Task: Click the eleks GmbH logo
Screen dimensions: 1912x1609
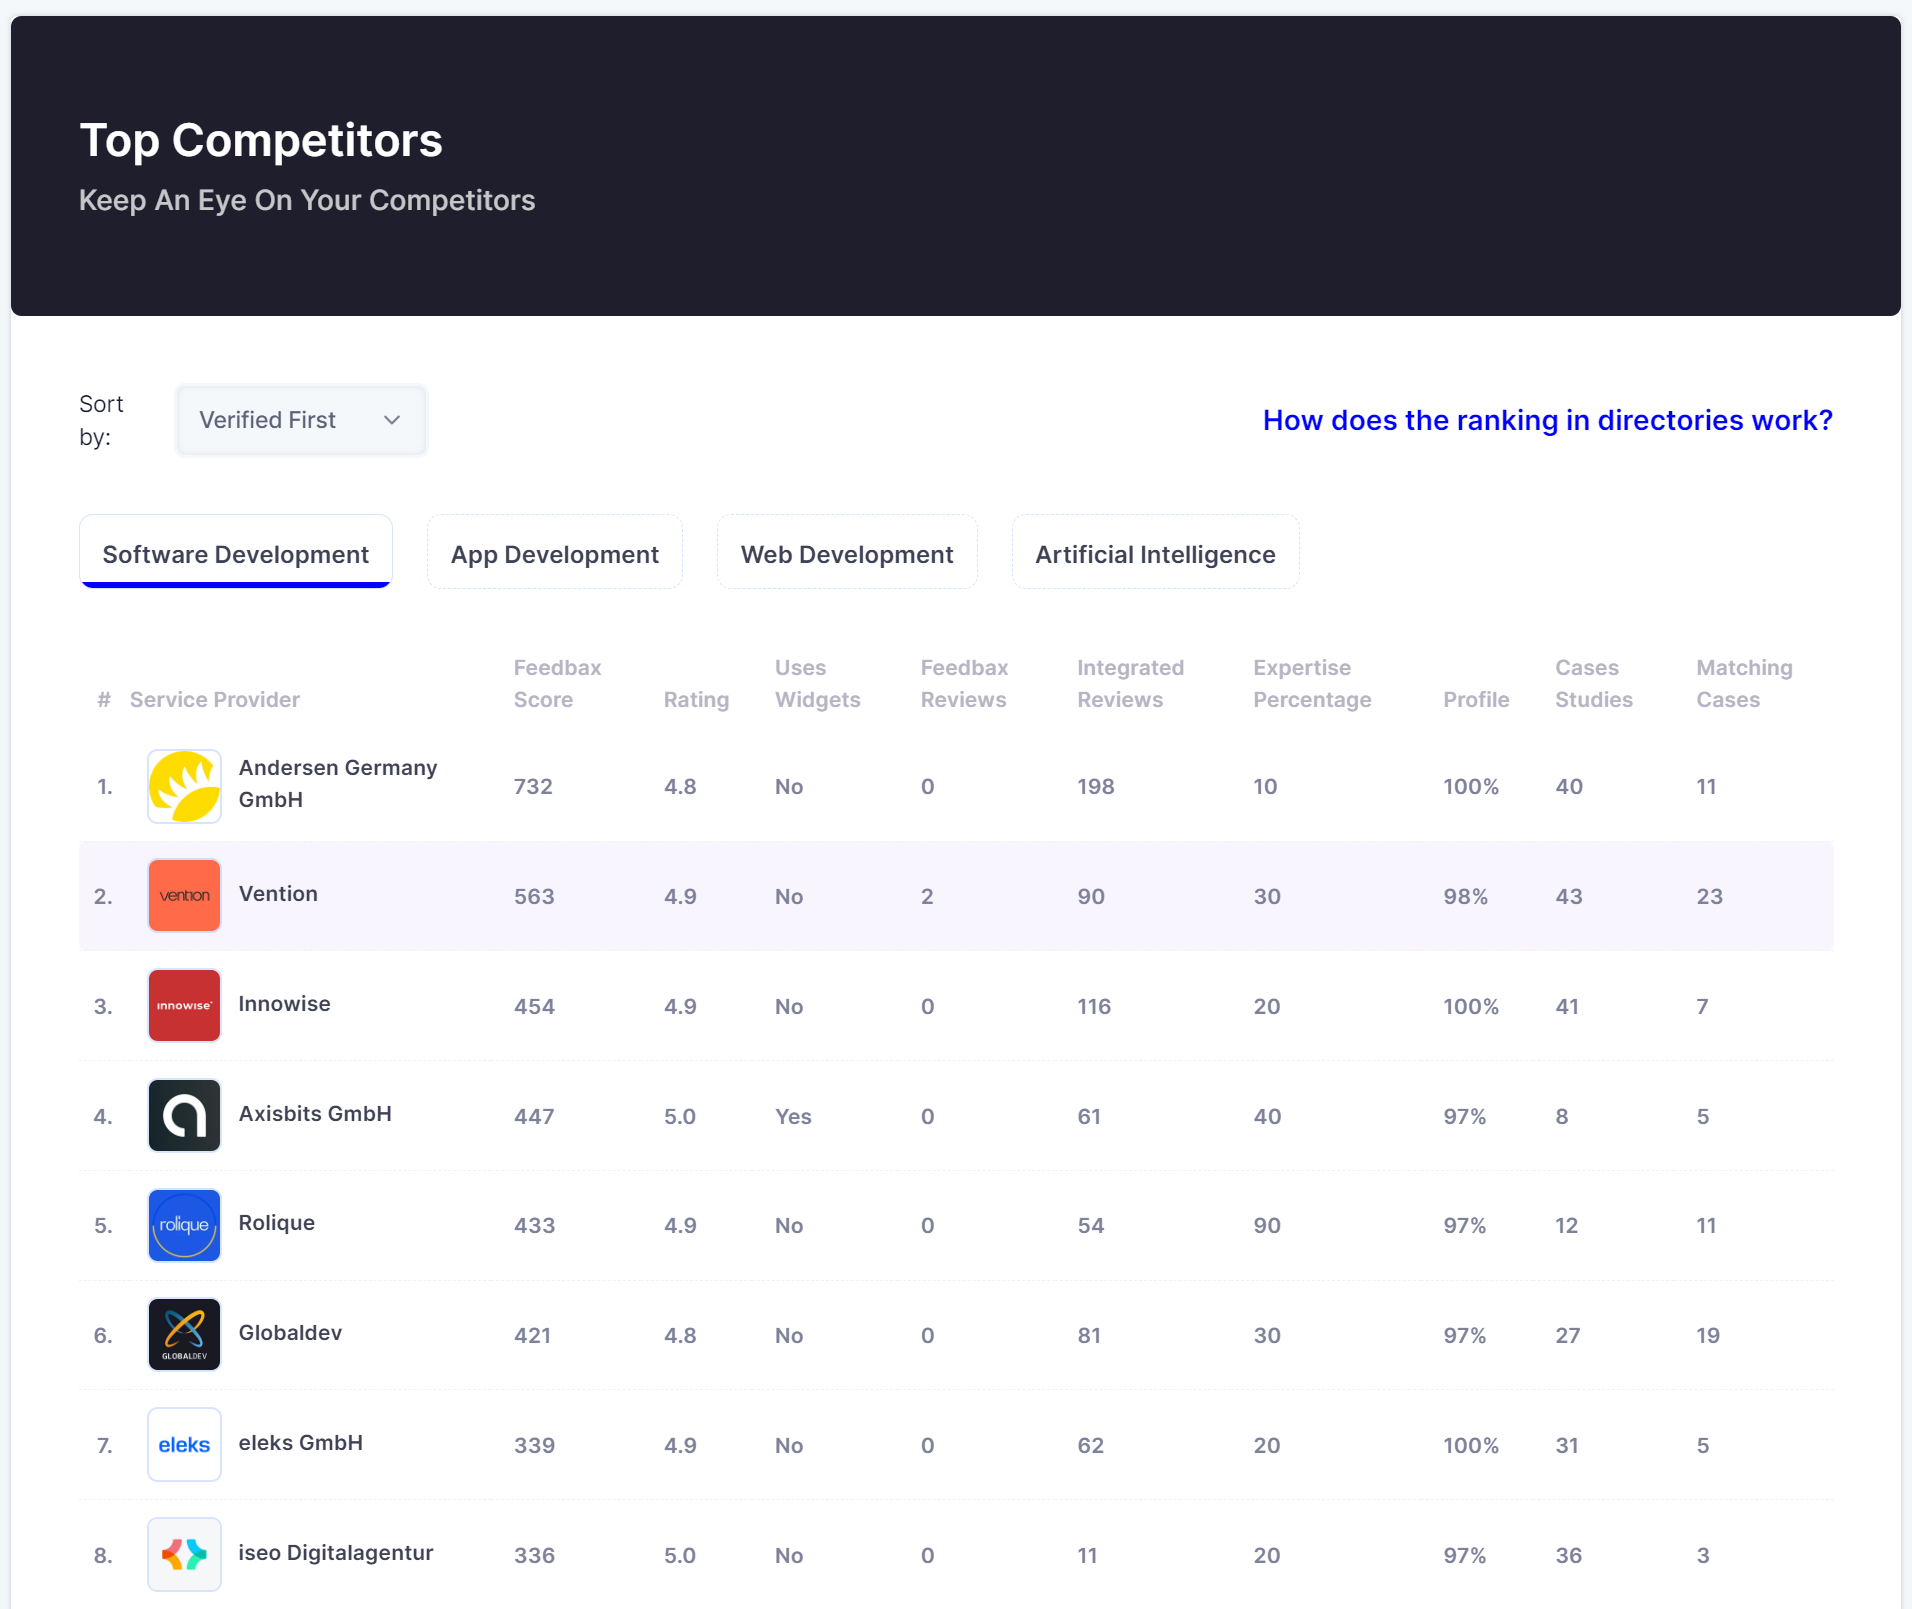Action: click(x=184, y=1445)
